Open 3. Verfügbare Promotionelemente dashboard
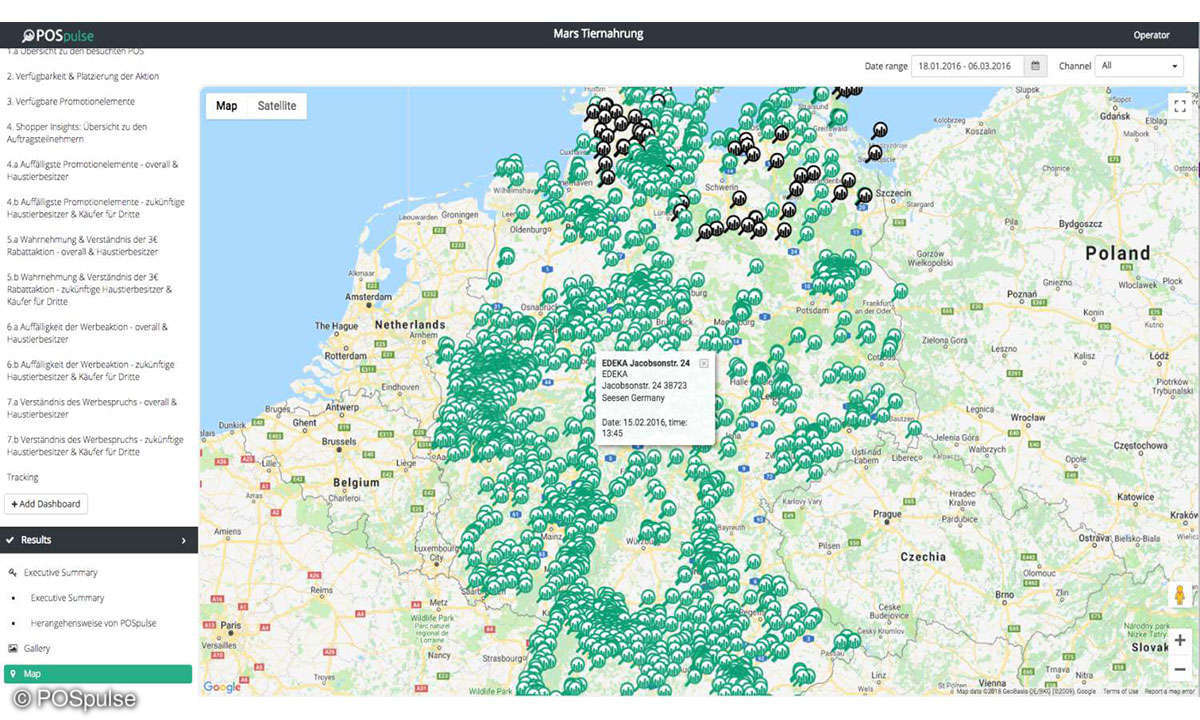Screen dimensions: 1200x720 (71, 102)
